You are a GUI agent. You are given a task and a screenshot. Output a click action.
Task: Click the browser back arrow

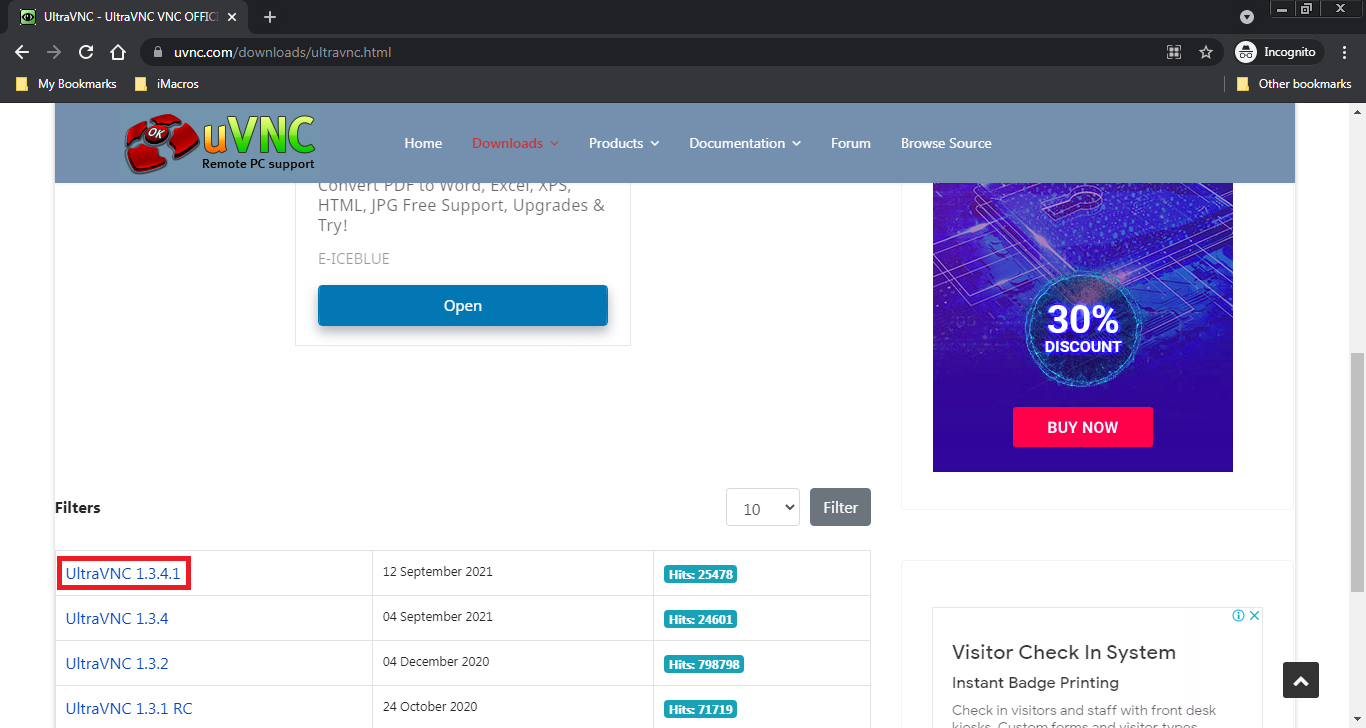pos(22,52)
